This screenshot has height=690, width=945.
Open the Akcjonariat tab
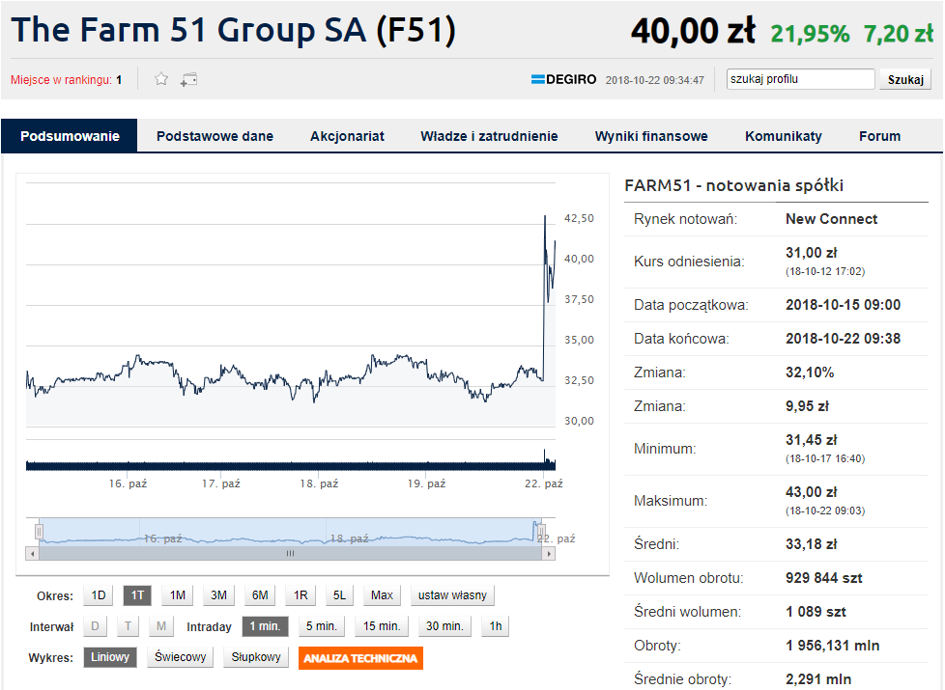[x=347, y=136]
